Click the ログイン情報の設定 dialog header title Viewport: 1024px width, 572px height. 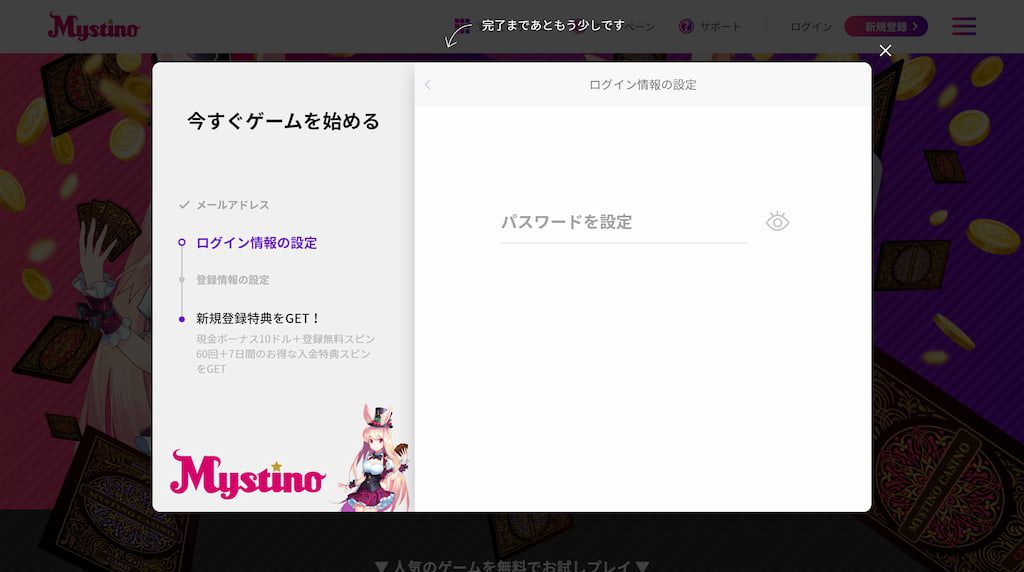[643, 85]
